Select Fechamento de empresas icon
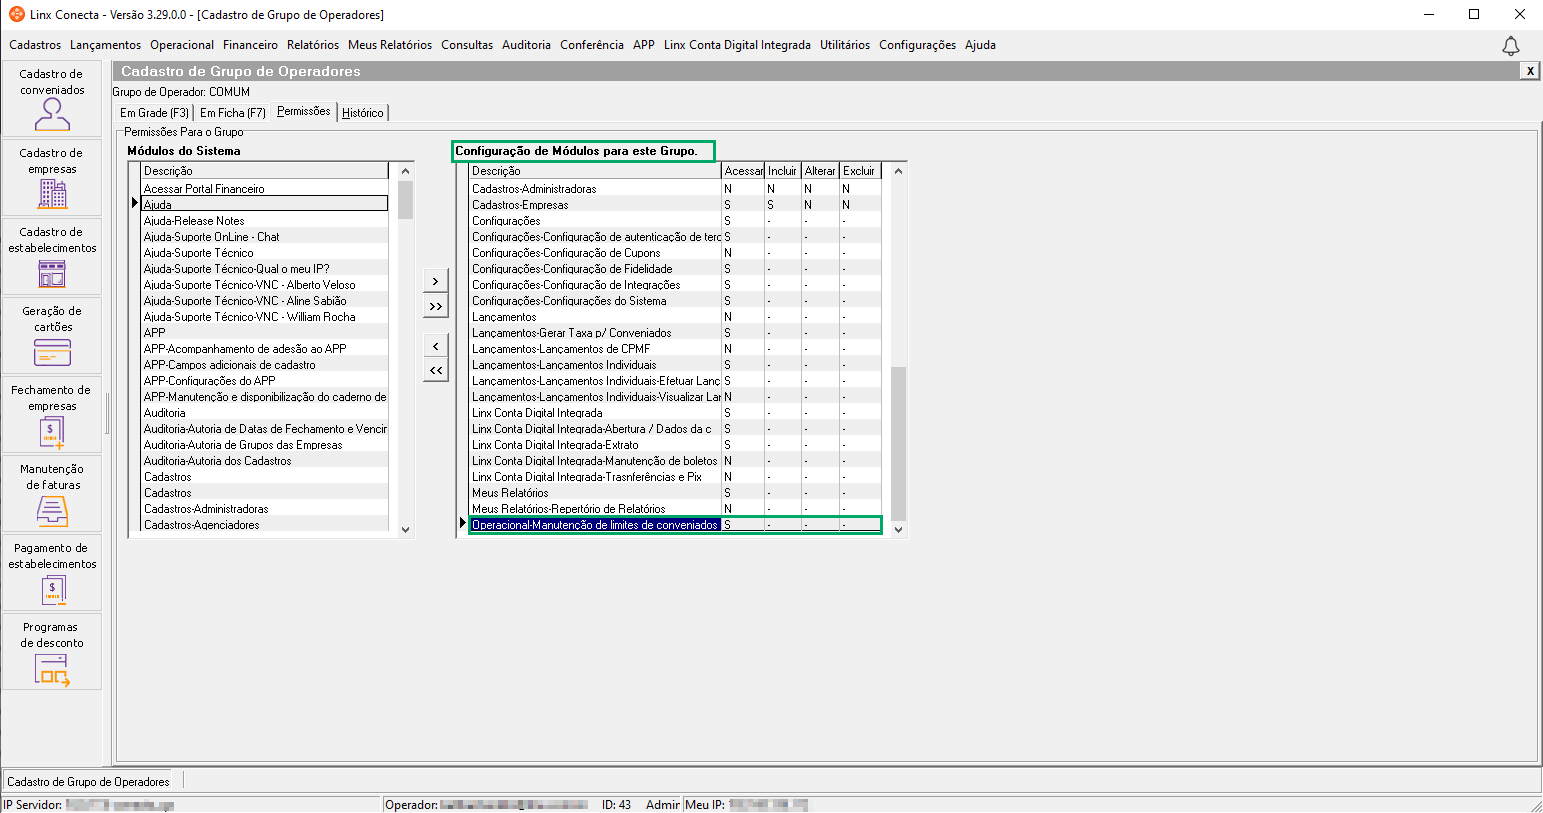The image size is (1543, 813). click(52, 432)
